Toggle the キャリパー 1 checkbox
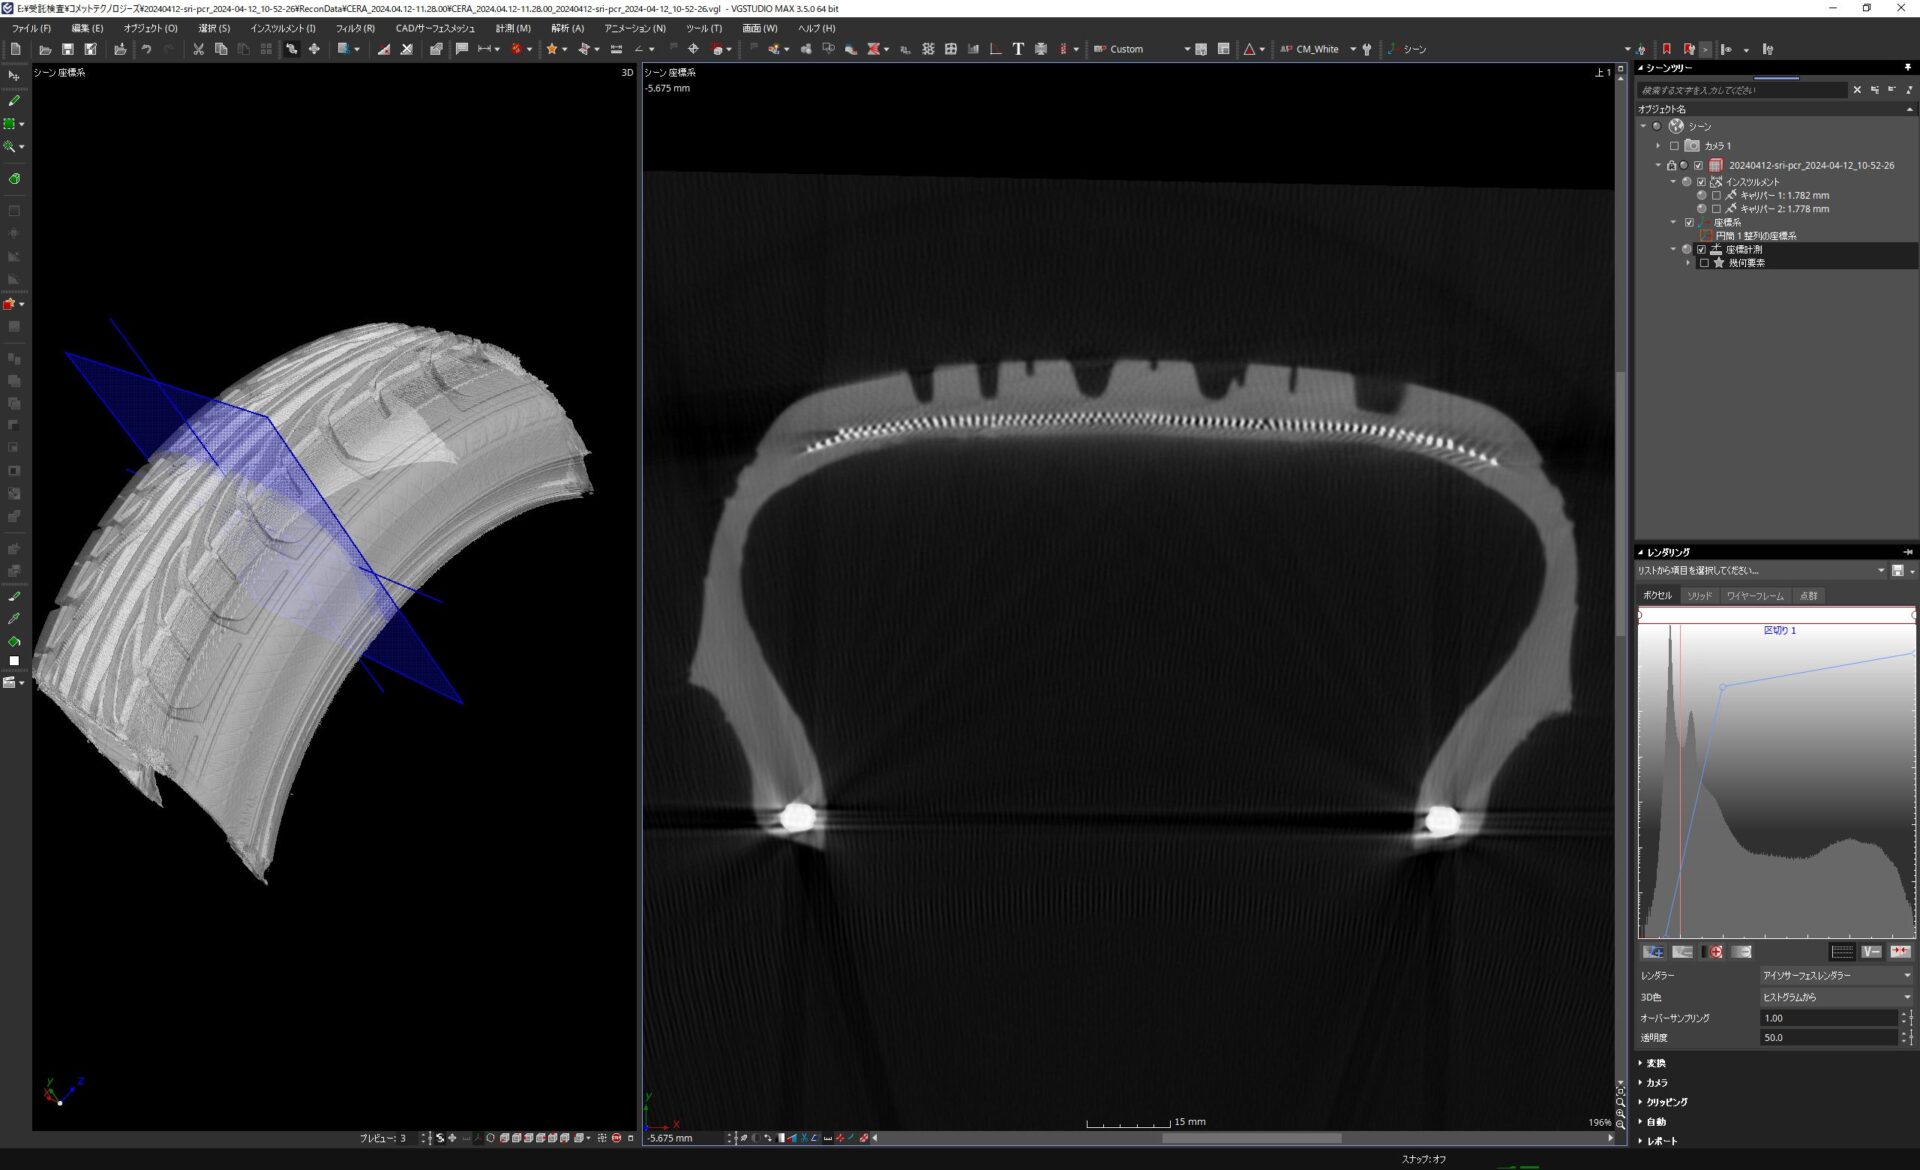 (x=1716, y=196)
